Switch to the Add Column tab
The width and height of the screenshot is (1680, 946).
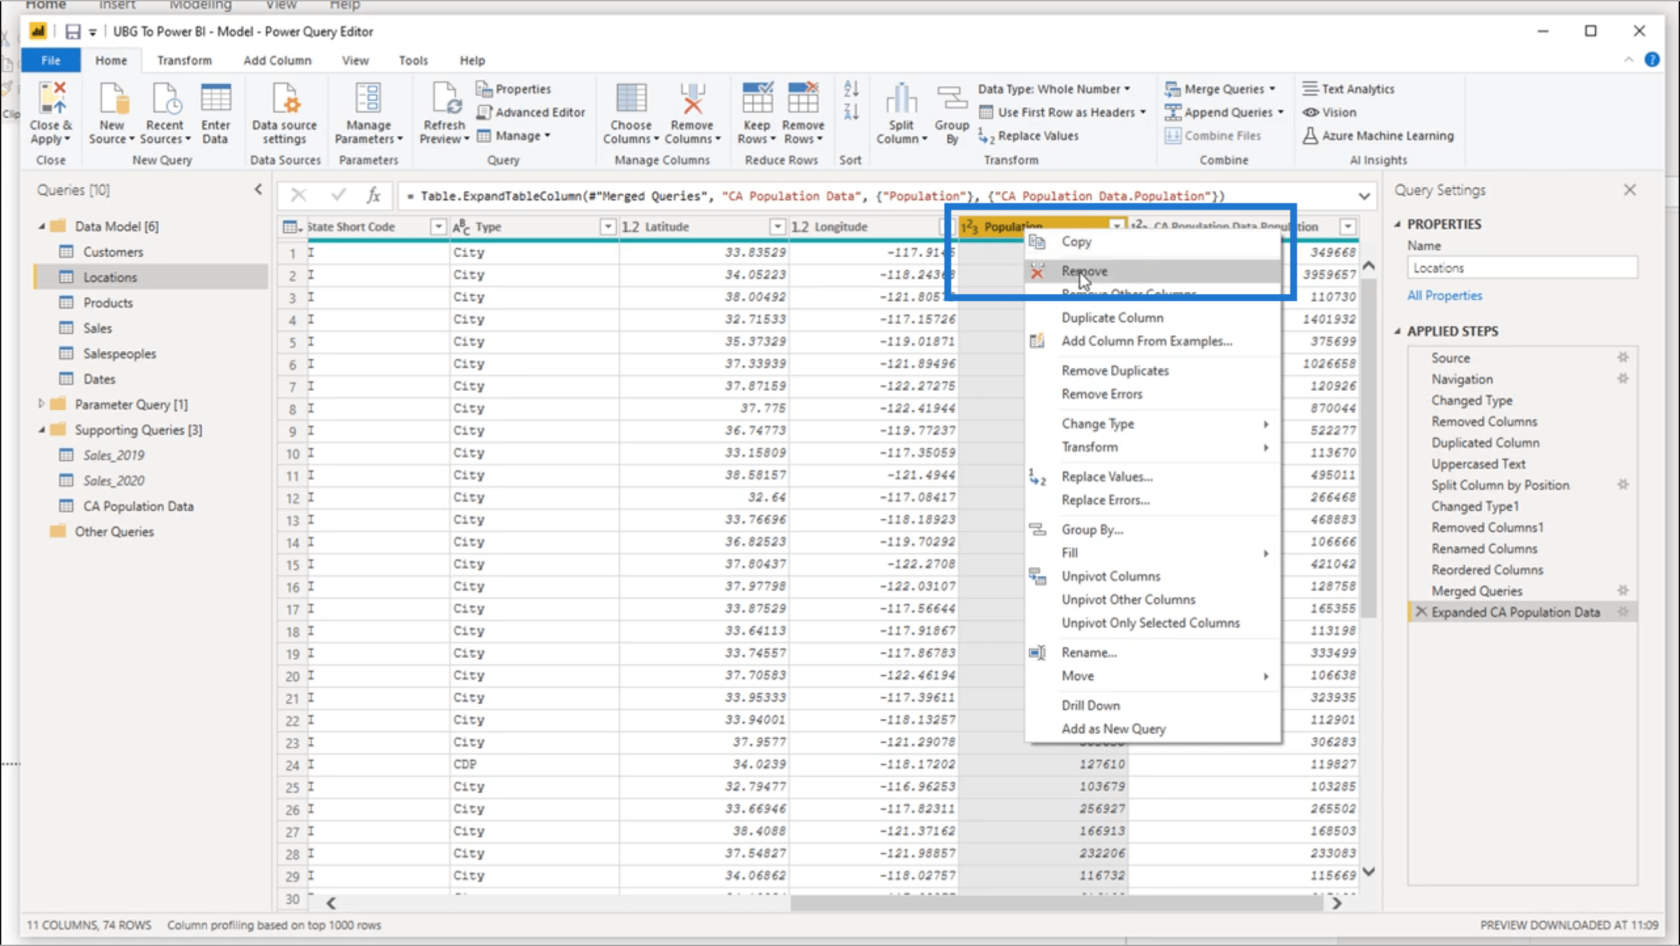[x=277, y=60]
